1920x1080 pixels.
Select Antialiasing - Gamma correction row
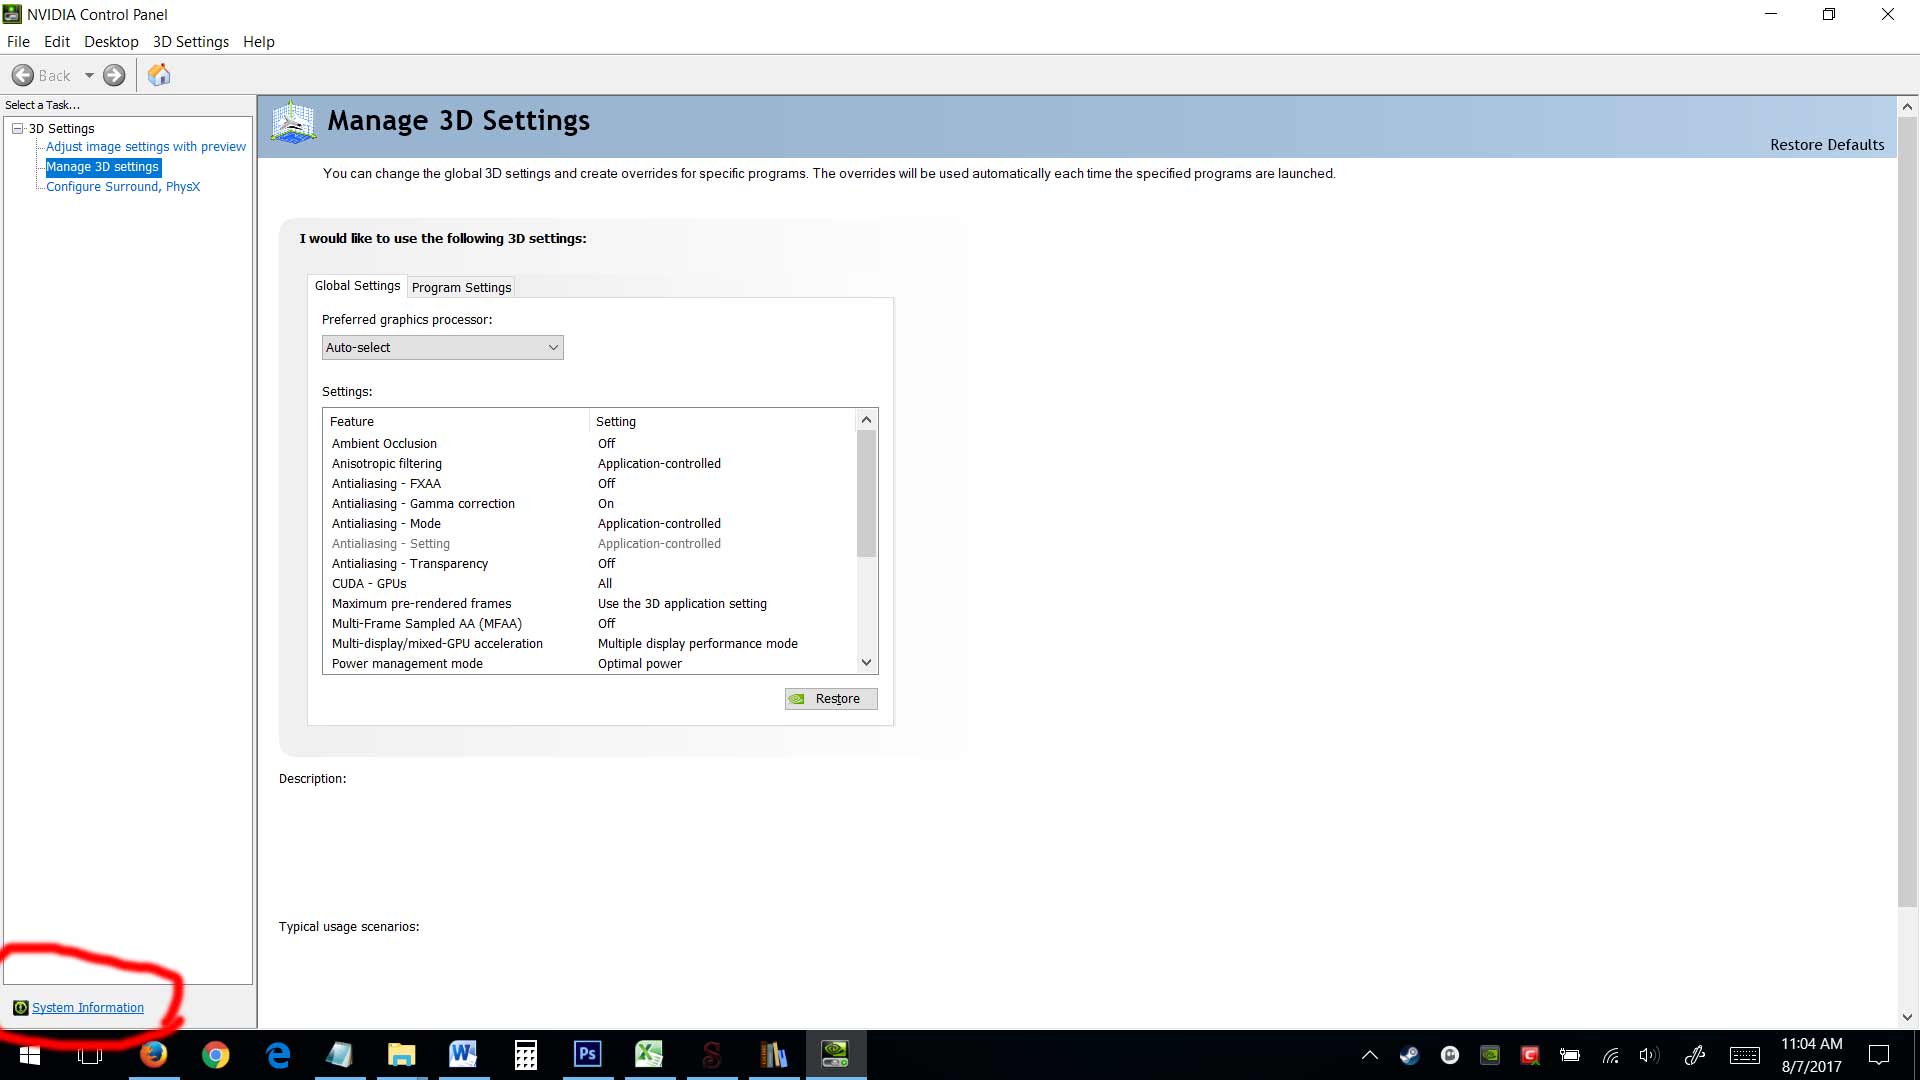590,504
